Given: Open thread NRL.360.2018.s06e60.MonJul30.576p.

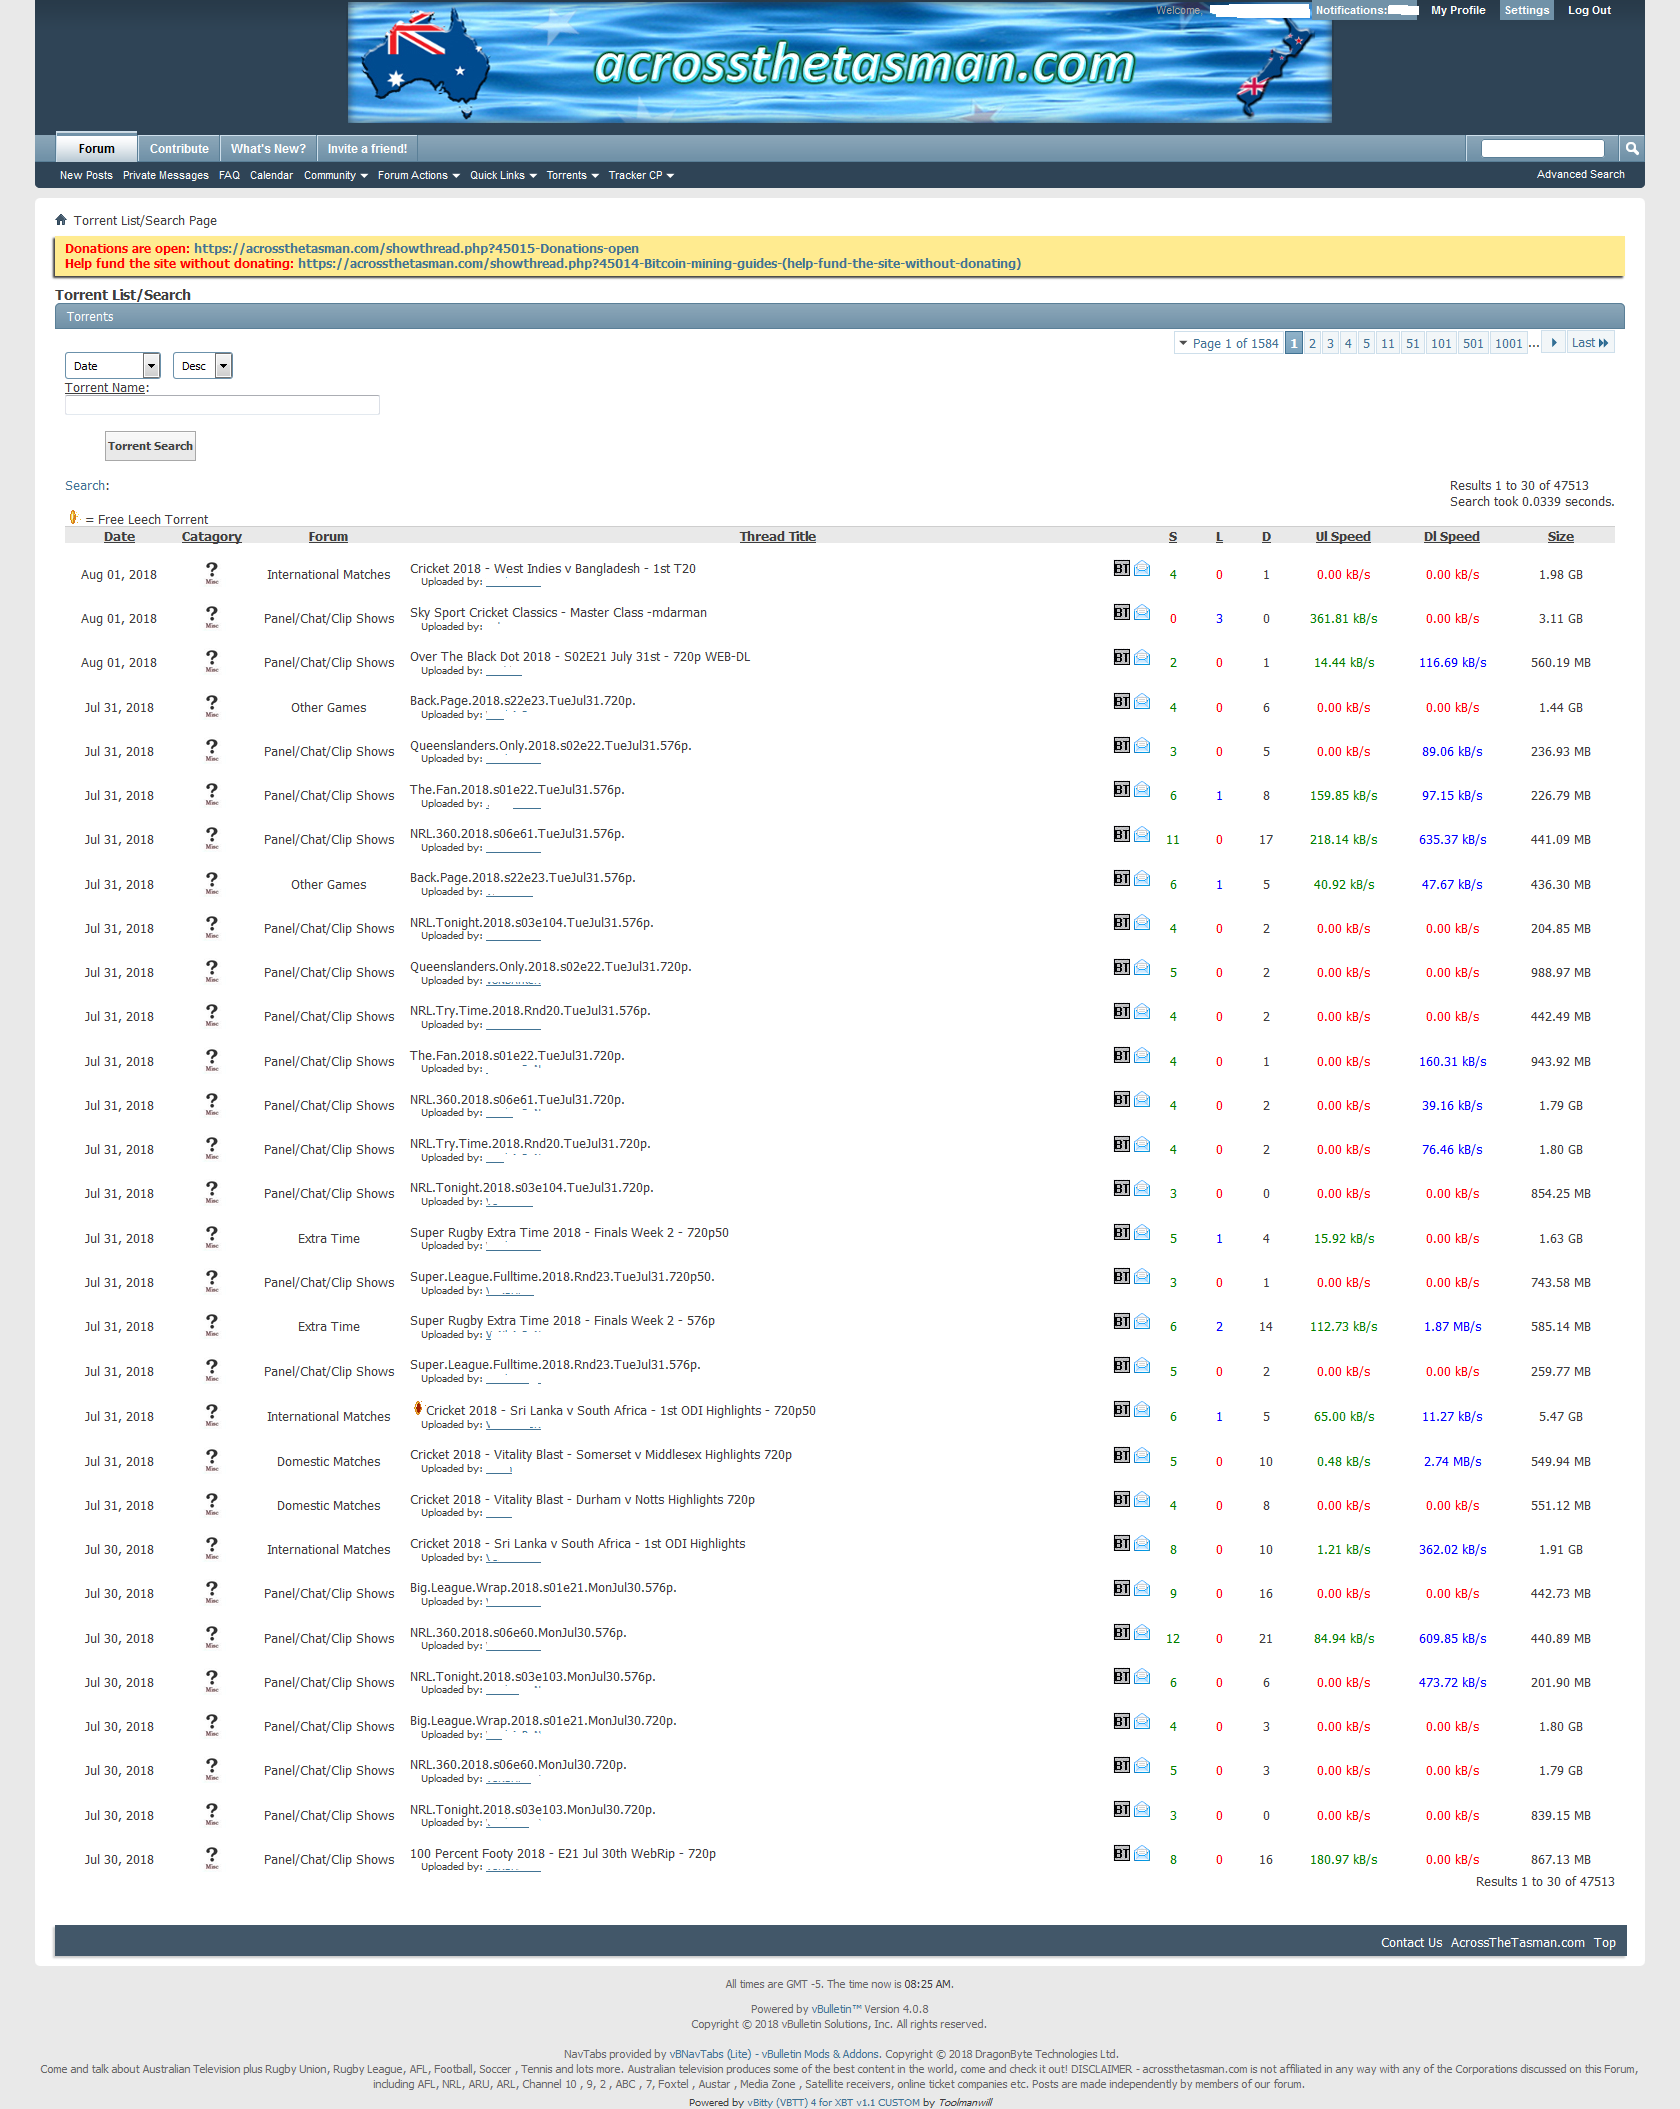Looking at the screenshot, I should click(518, 1632).
